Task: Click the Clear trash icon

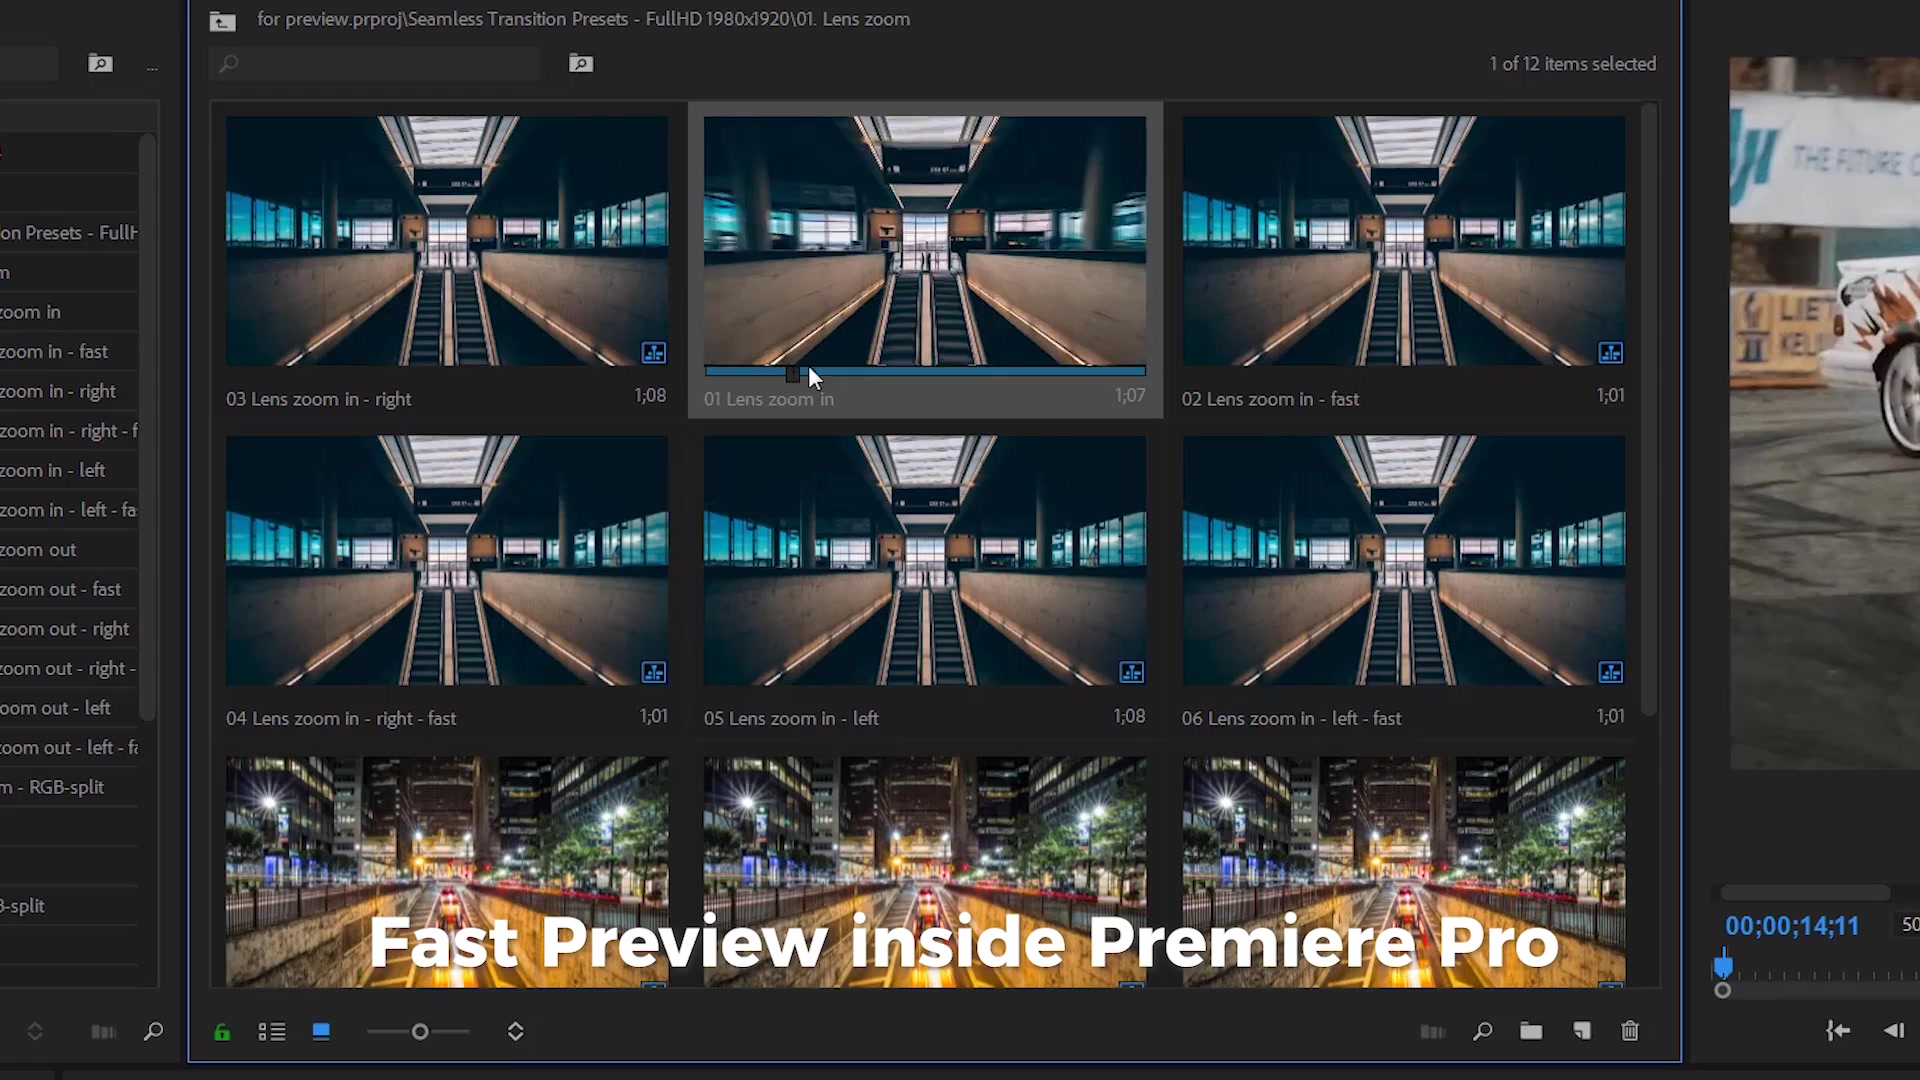Action: (1630, 1031)
